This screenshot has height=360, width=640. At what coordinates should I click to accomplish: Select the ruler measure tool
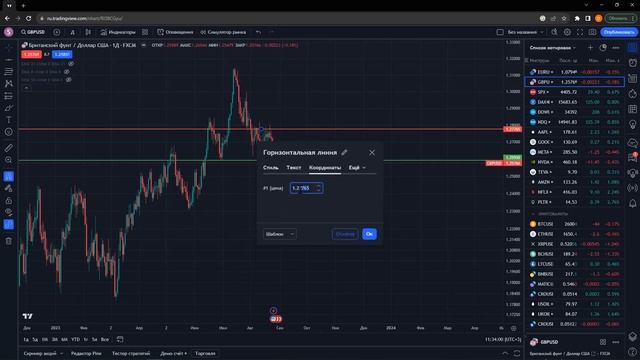[x=9, y=148]
